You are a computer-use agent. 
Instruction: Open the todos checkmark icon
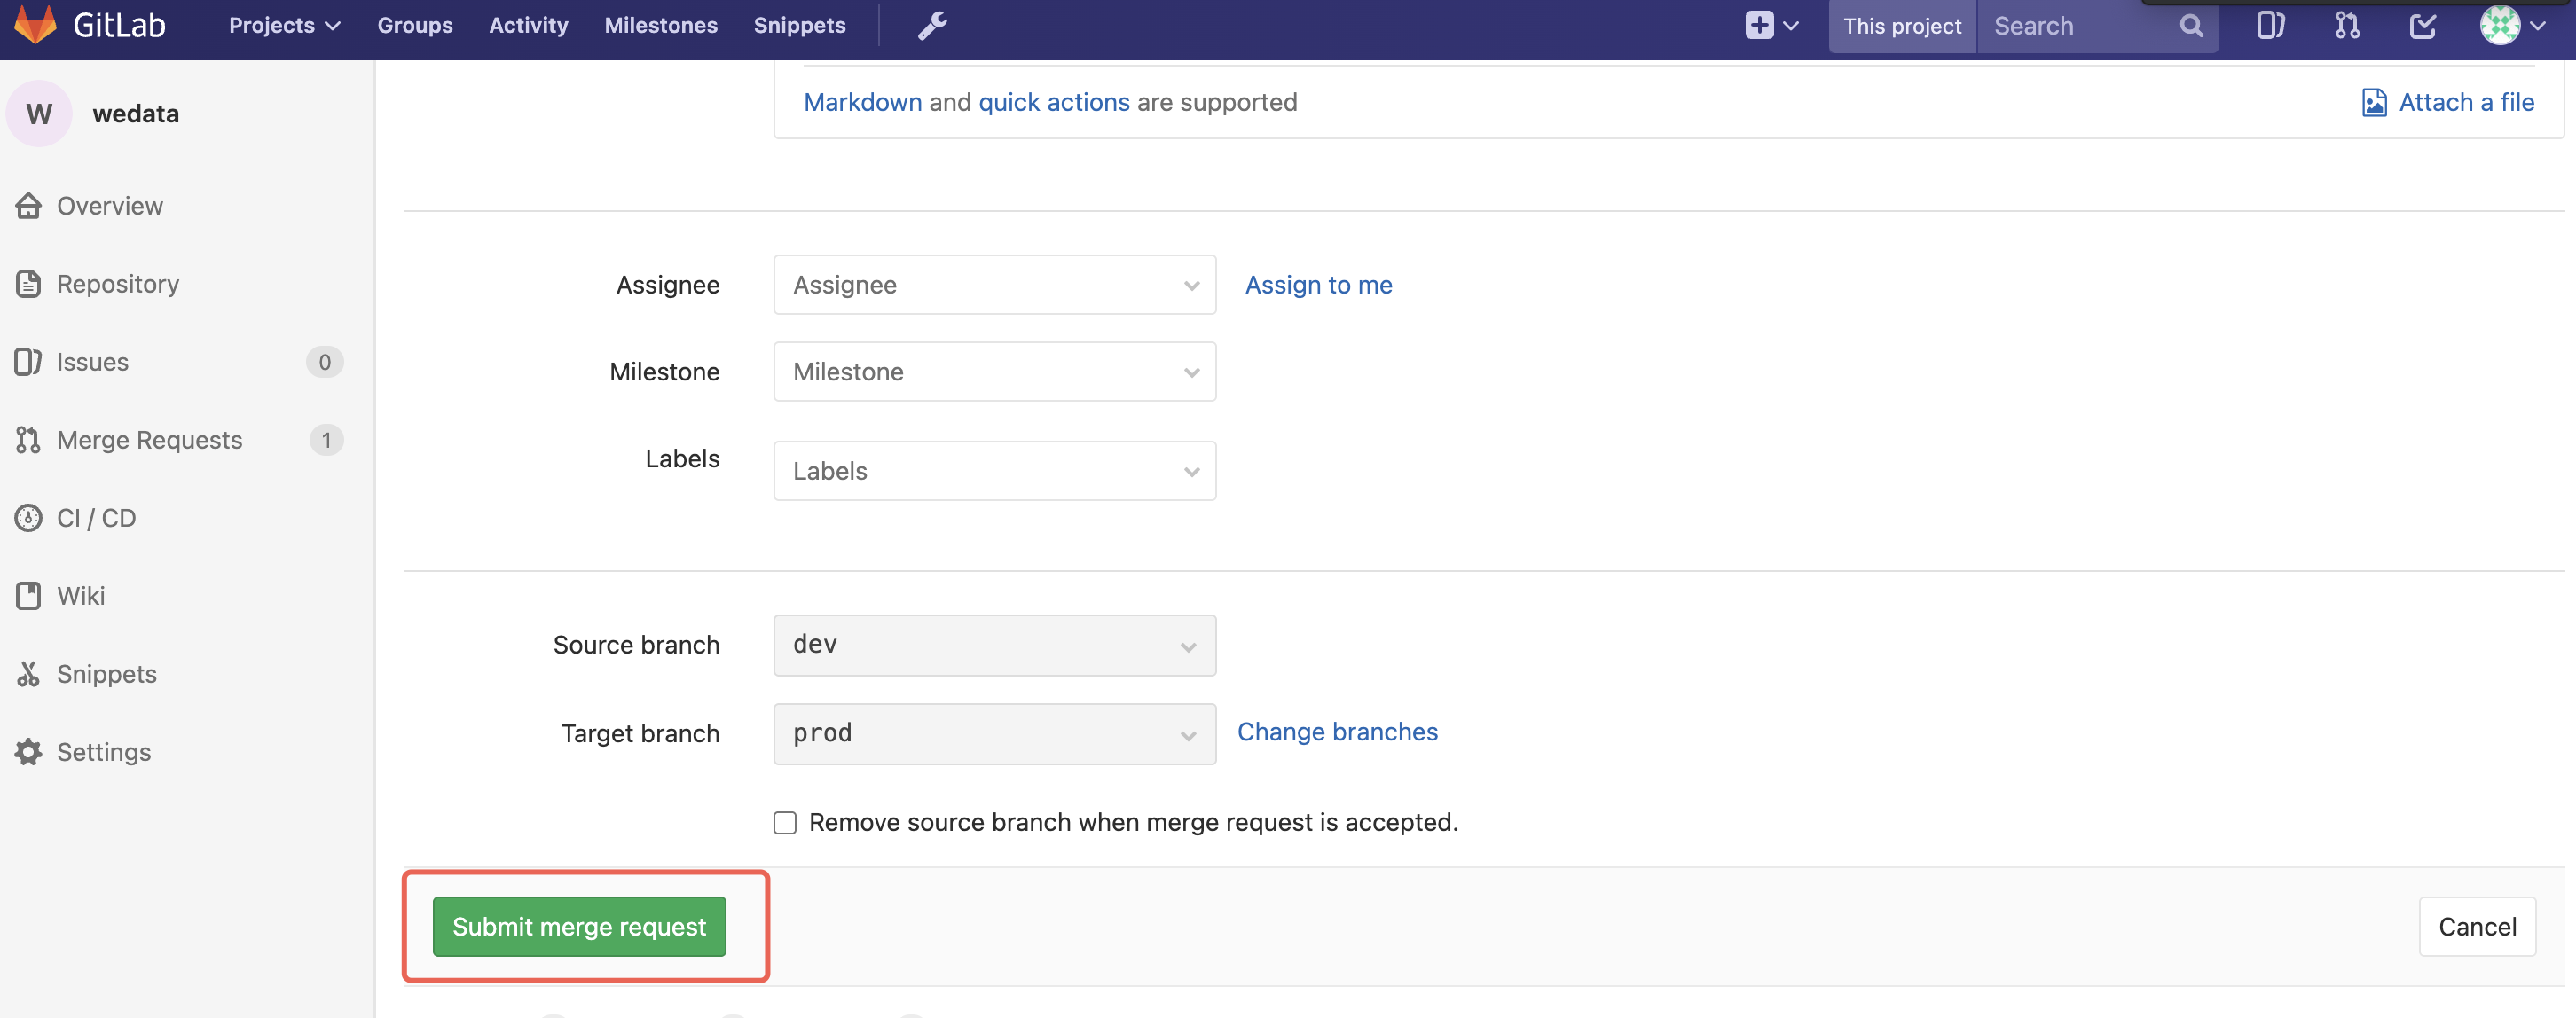tap(2422, 26)
